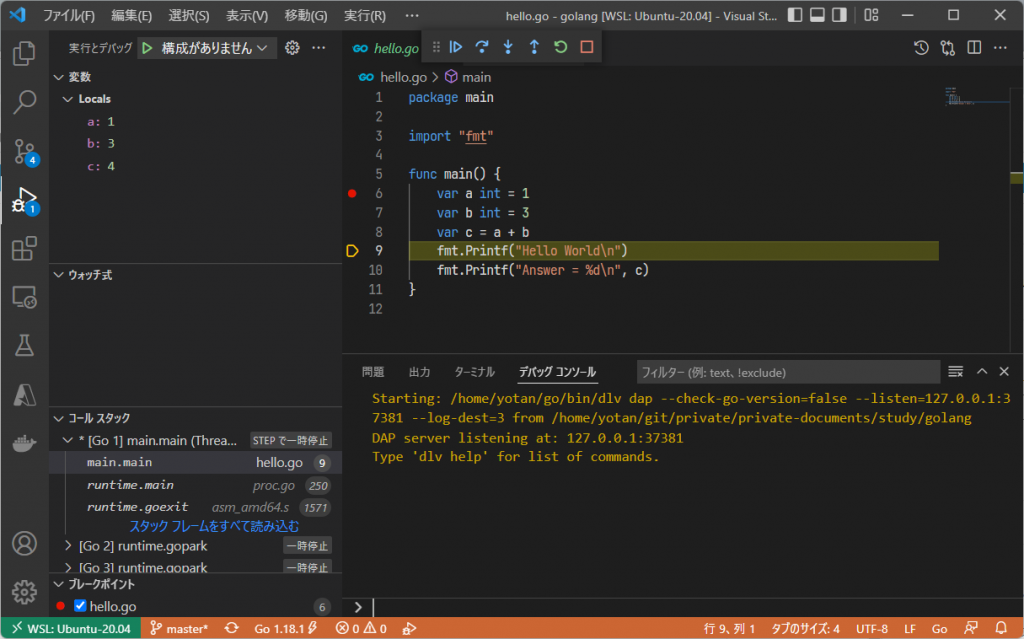Open the ファイル(F) menu
The width and height of the screenshot is (1024, 639).
[x=69, y=16]
